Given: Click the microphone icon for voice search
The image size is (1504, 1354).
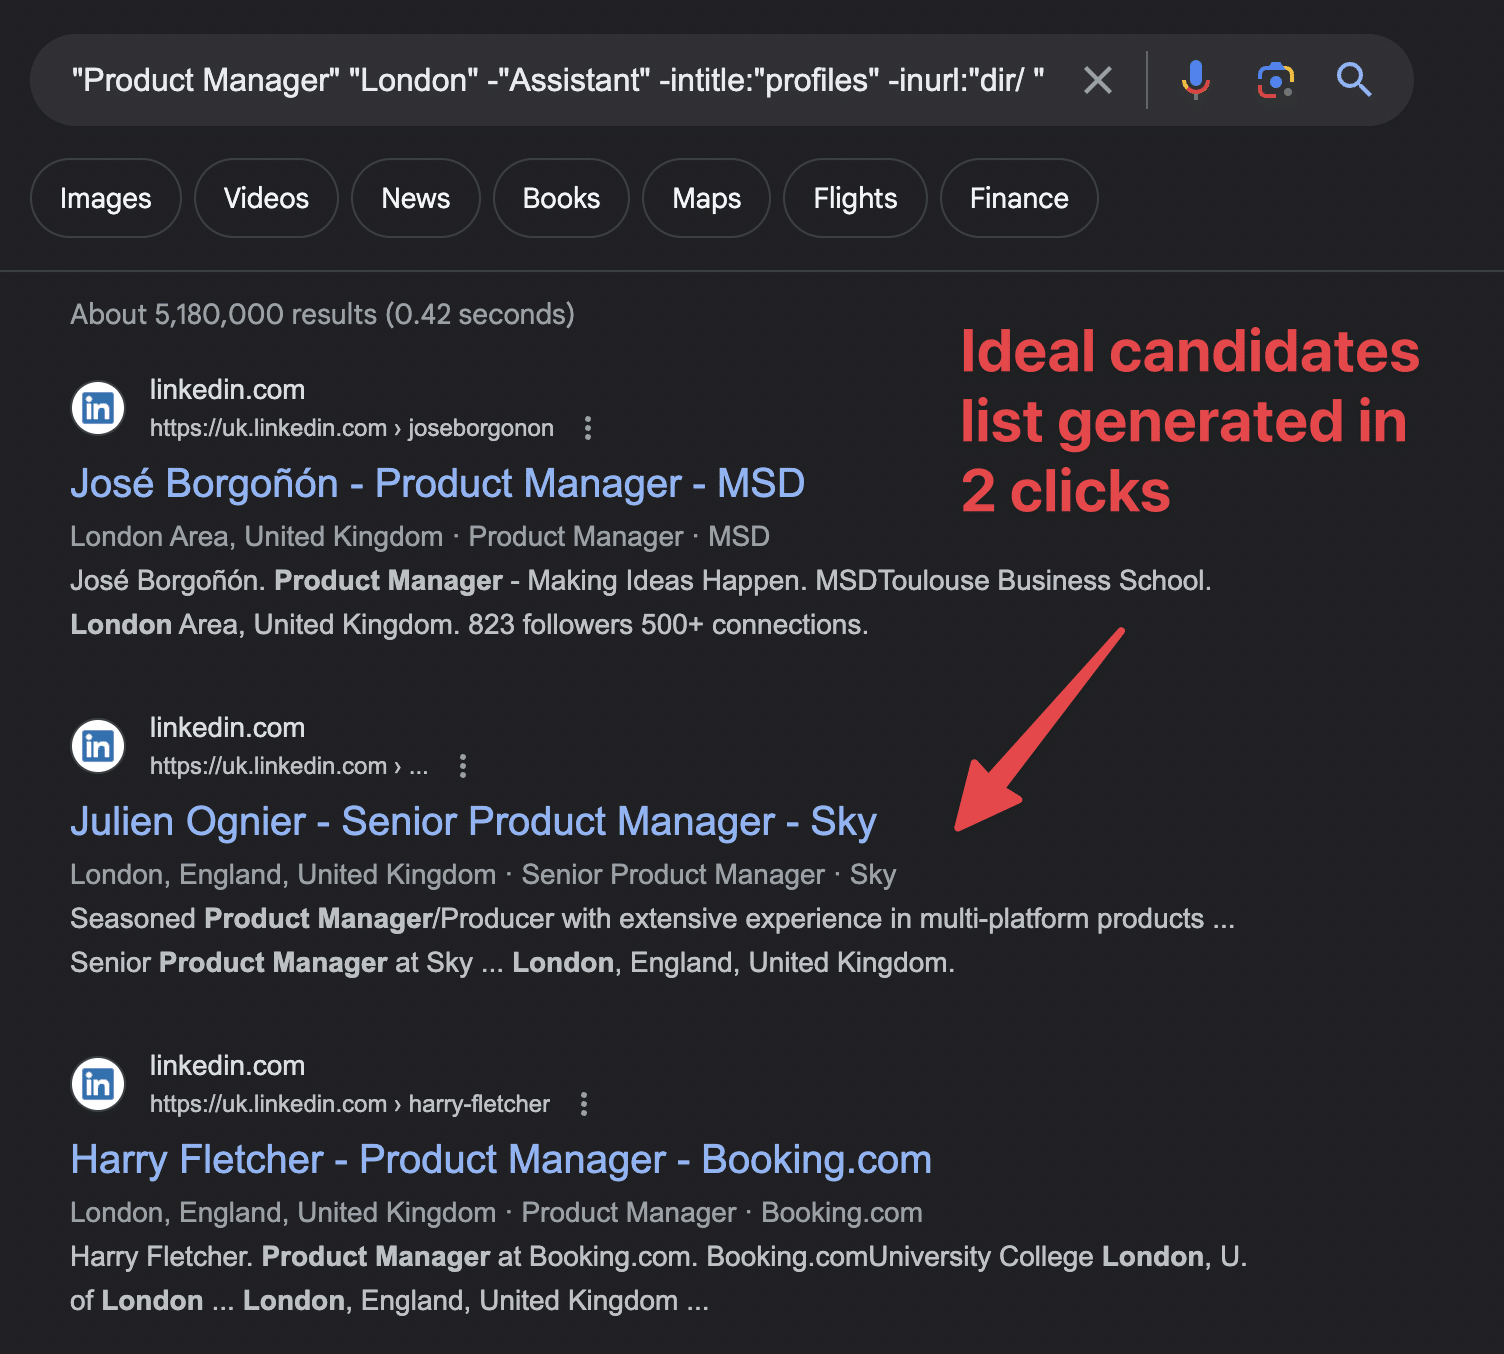Looking at the screenshot, I should [x=1194, y=80].
